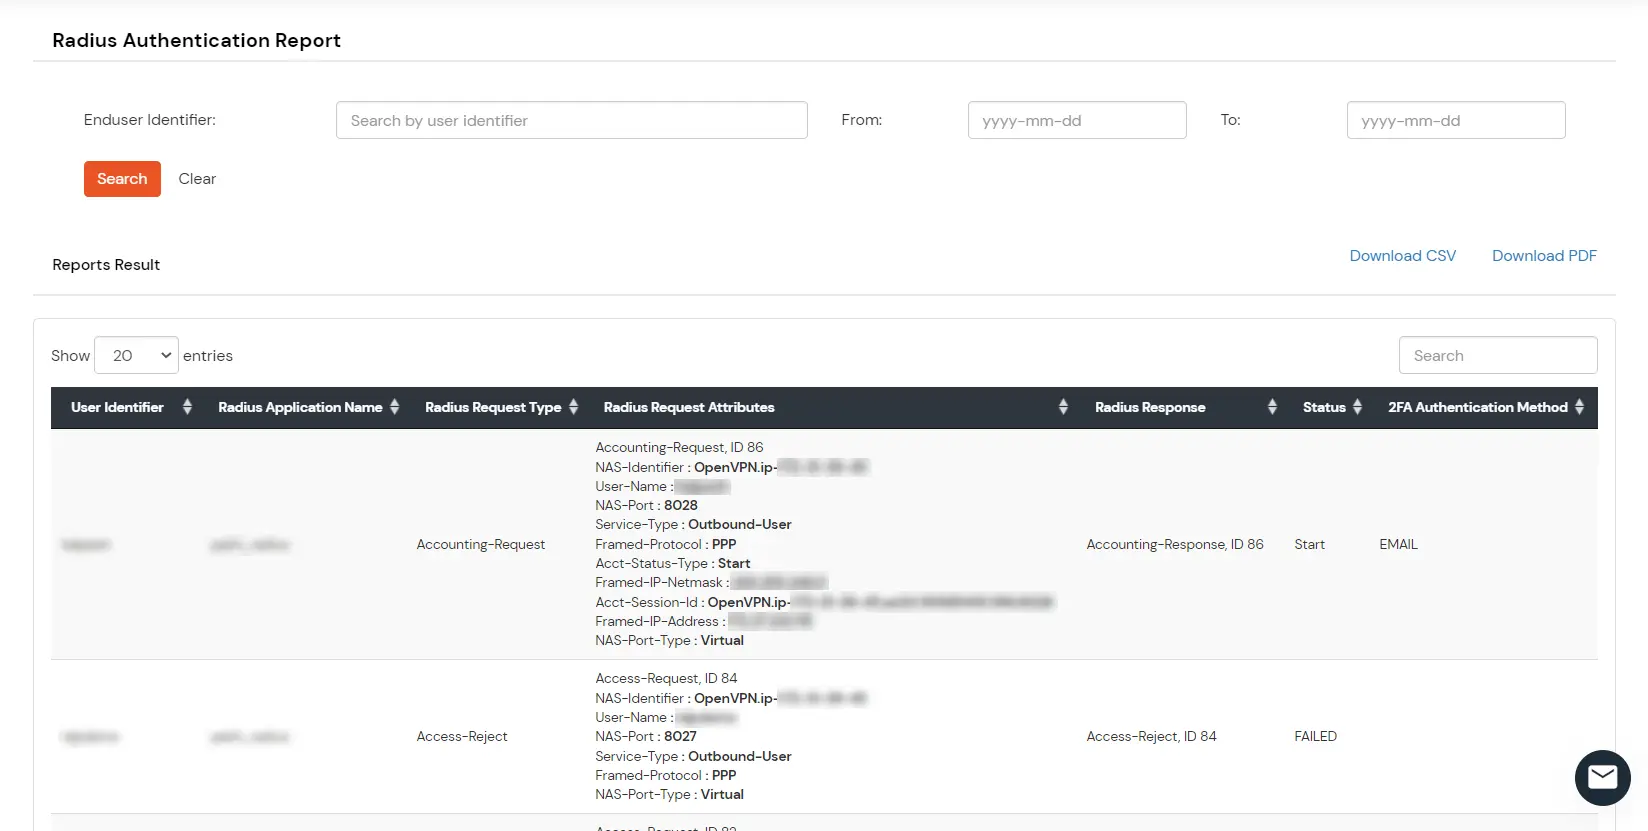Open the mail chat widget icon
Viewport: 1648px width, 831px height.
[x=1602, y=777]
